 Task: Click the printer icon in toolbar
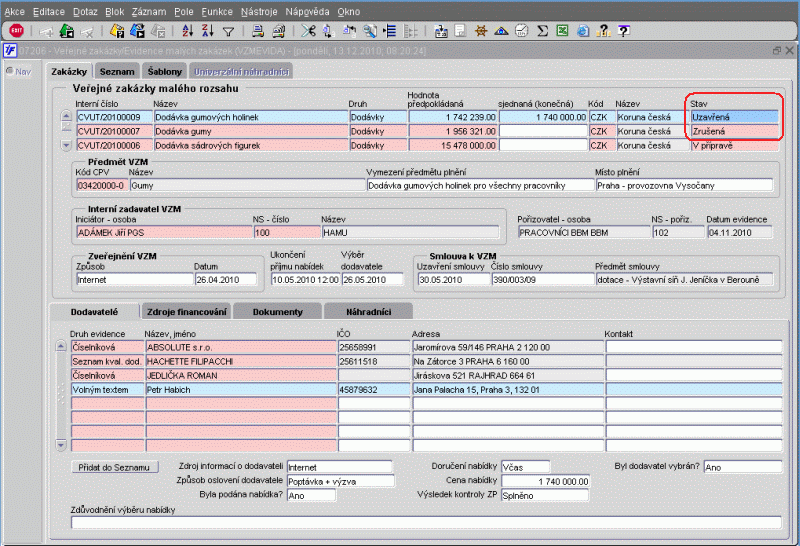[x=257, y=31]
